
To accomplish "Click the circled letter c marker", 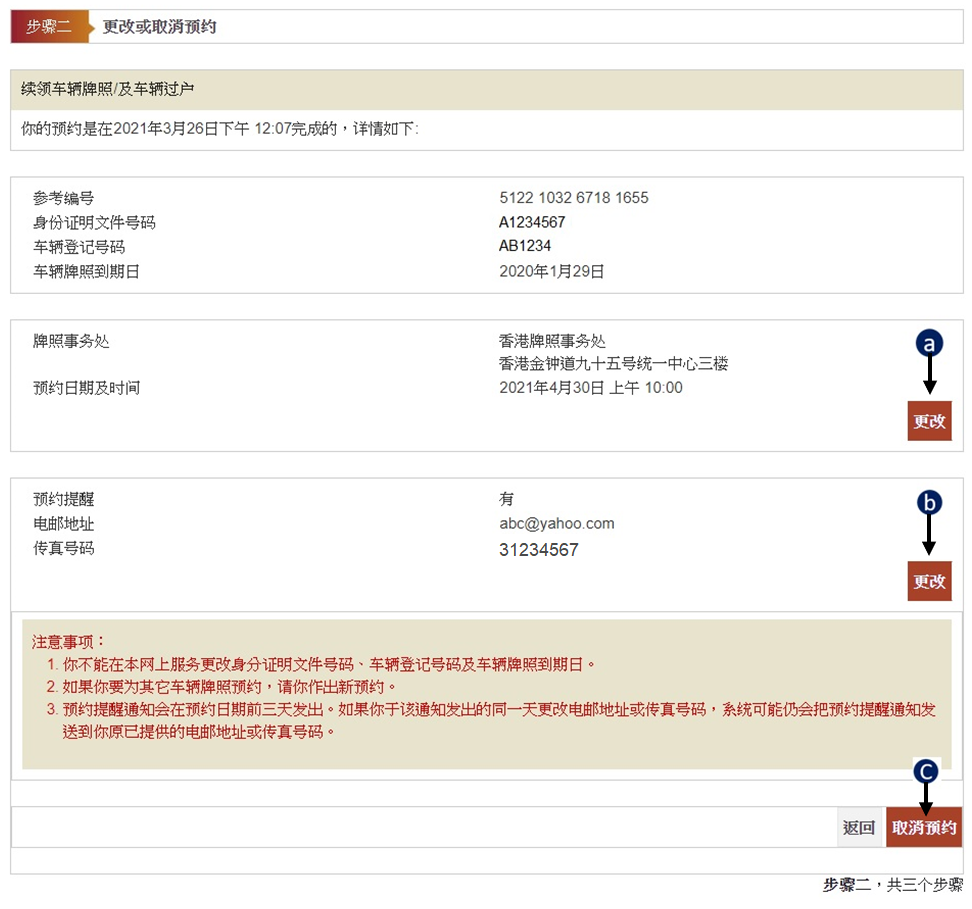I will tap(927, 771).
